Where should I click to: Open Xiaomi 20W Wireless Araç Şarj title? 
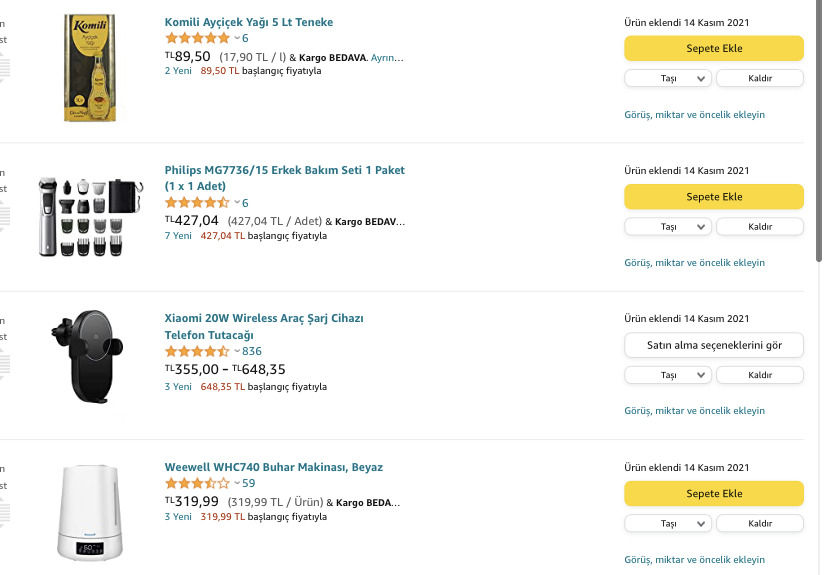pos(264,326)
